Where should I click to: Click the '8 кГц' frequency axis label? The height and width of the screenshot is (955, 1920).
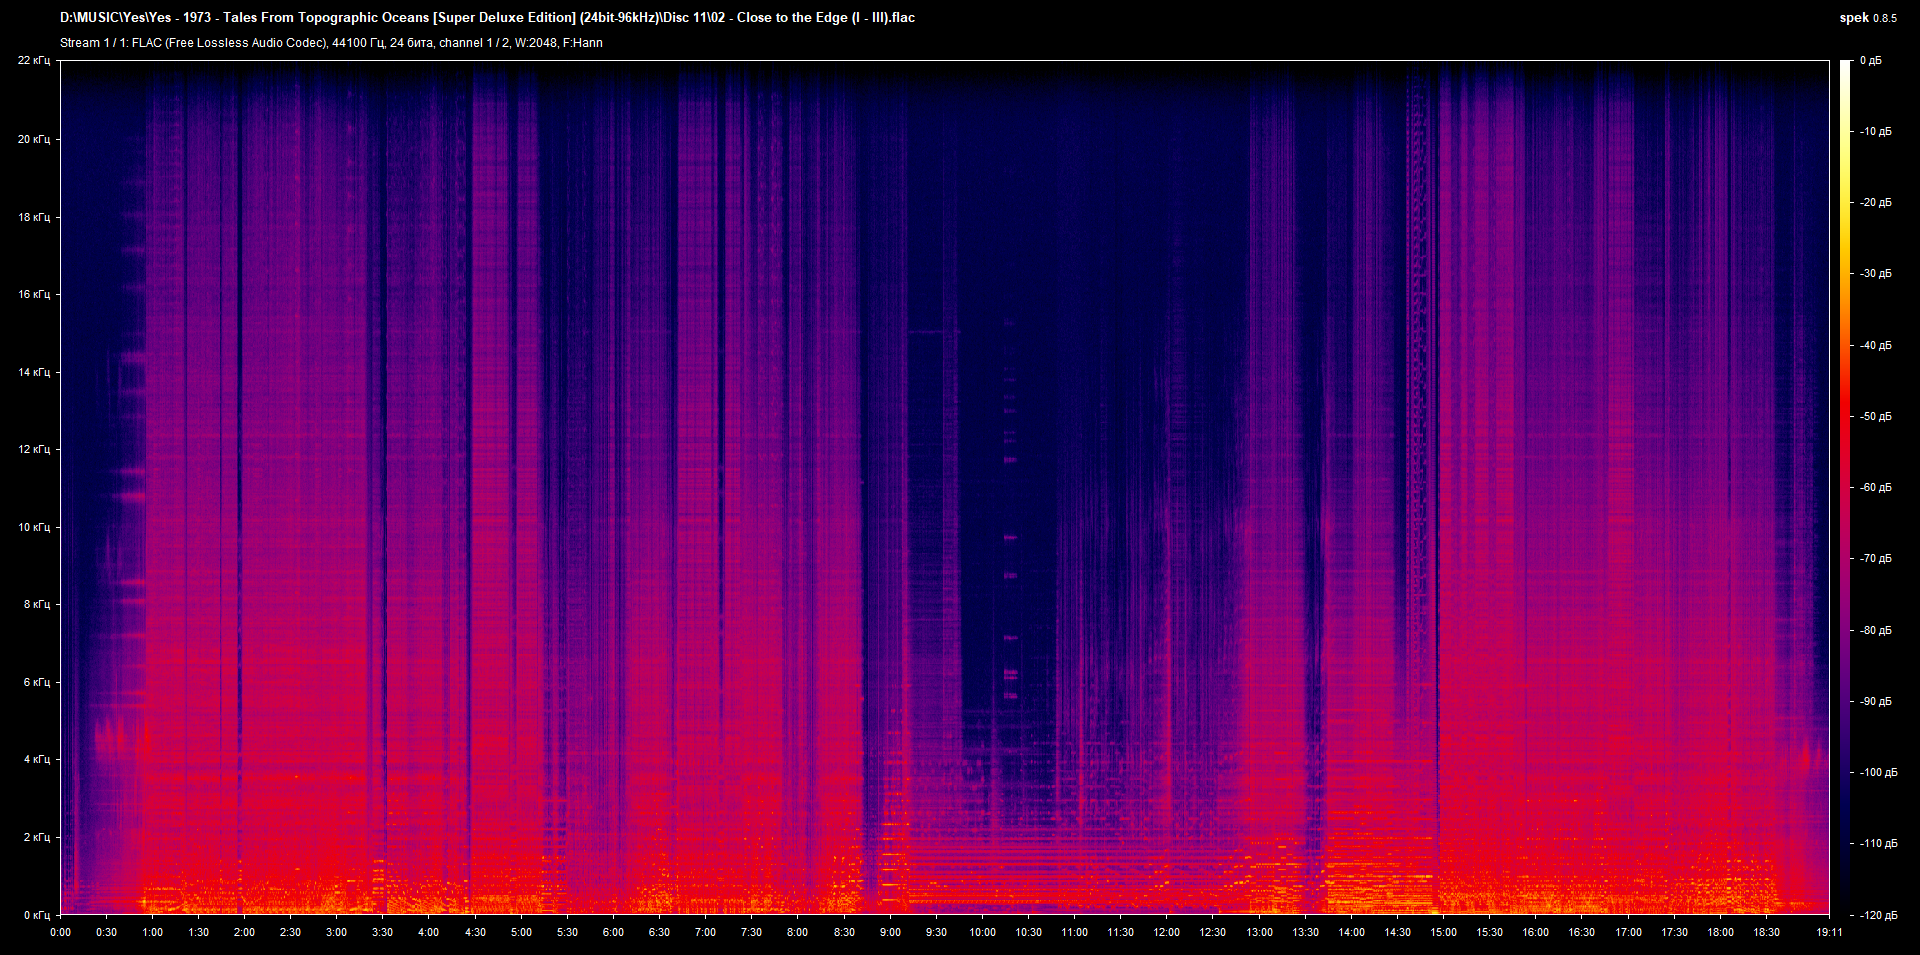coord(36,604)
